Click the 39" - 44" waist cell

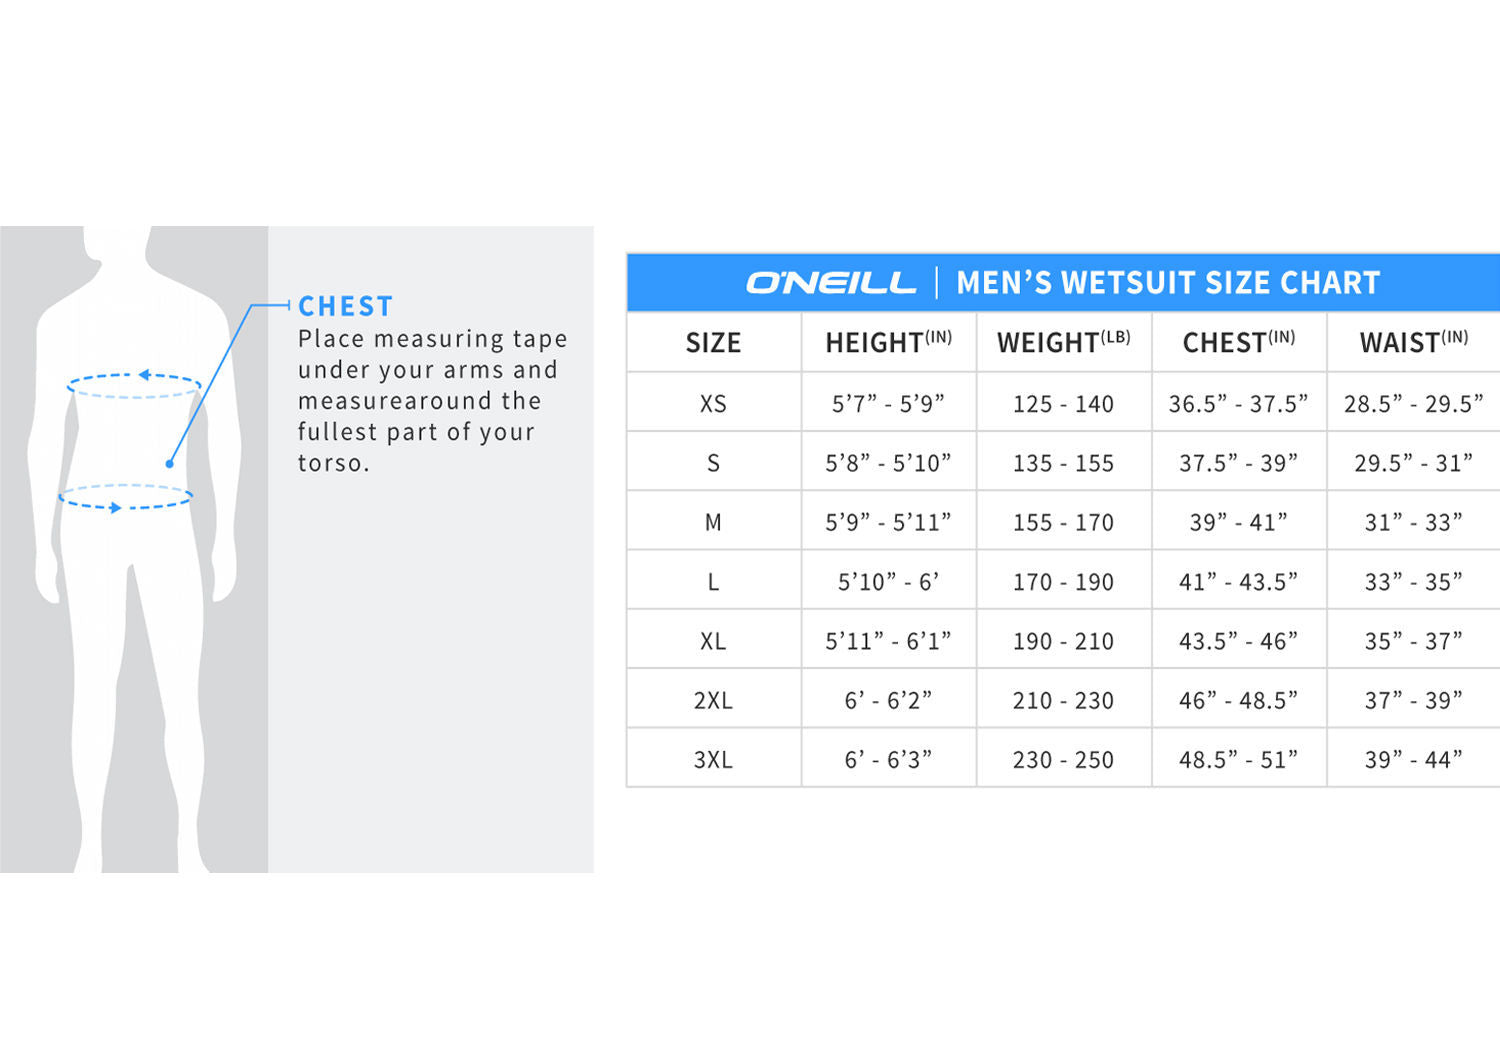[x=1414, y=760]
